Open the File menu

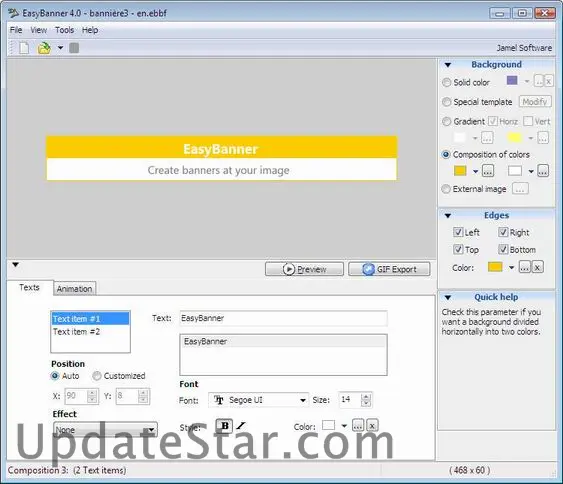click(16, 30)
